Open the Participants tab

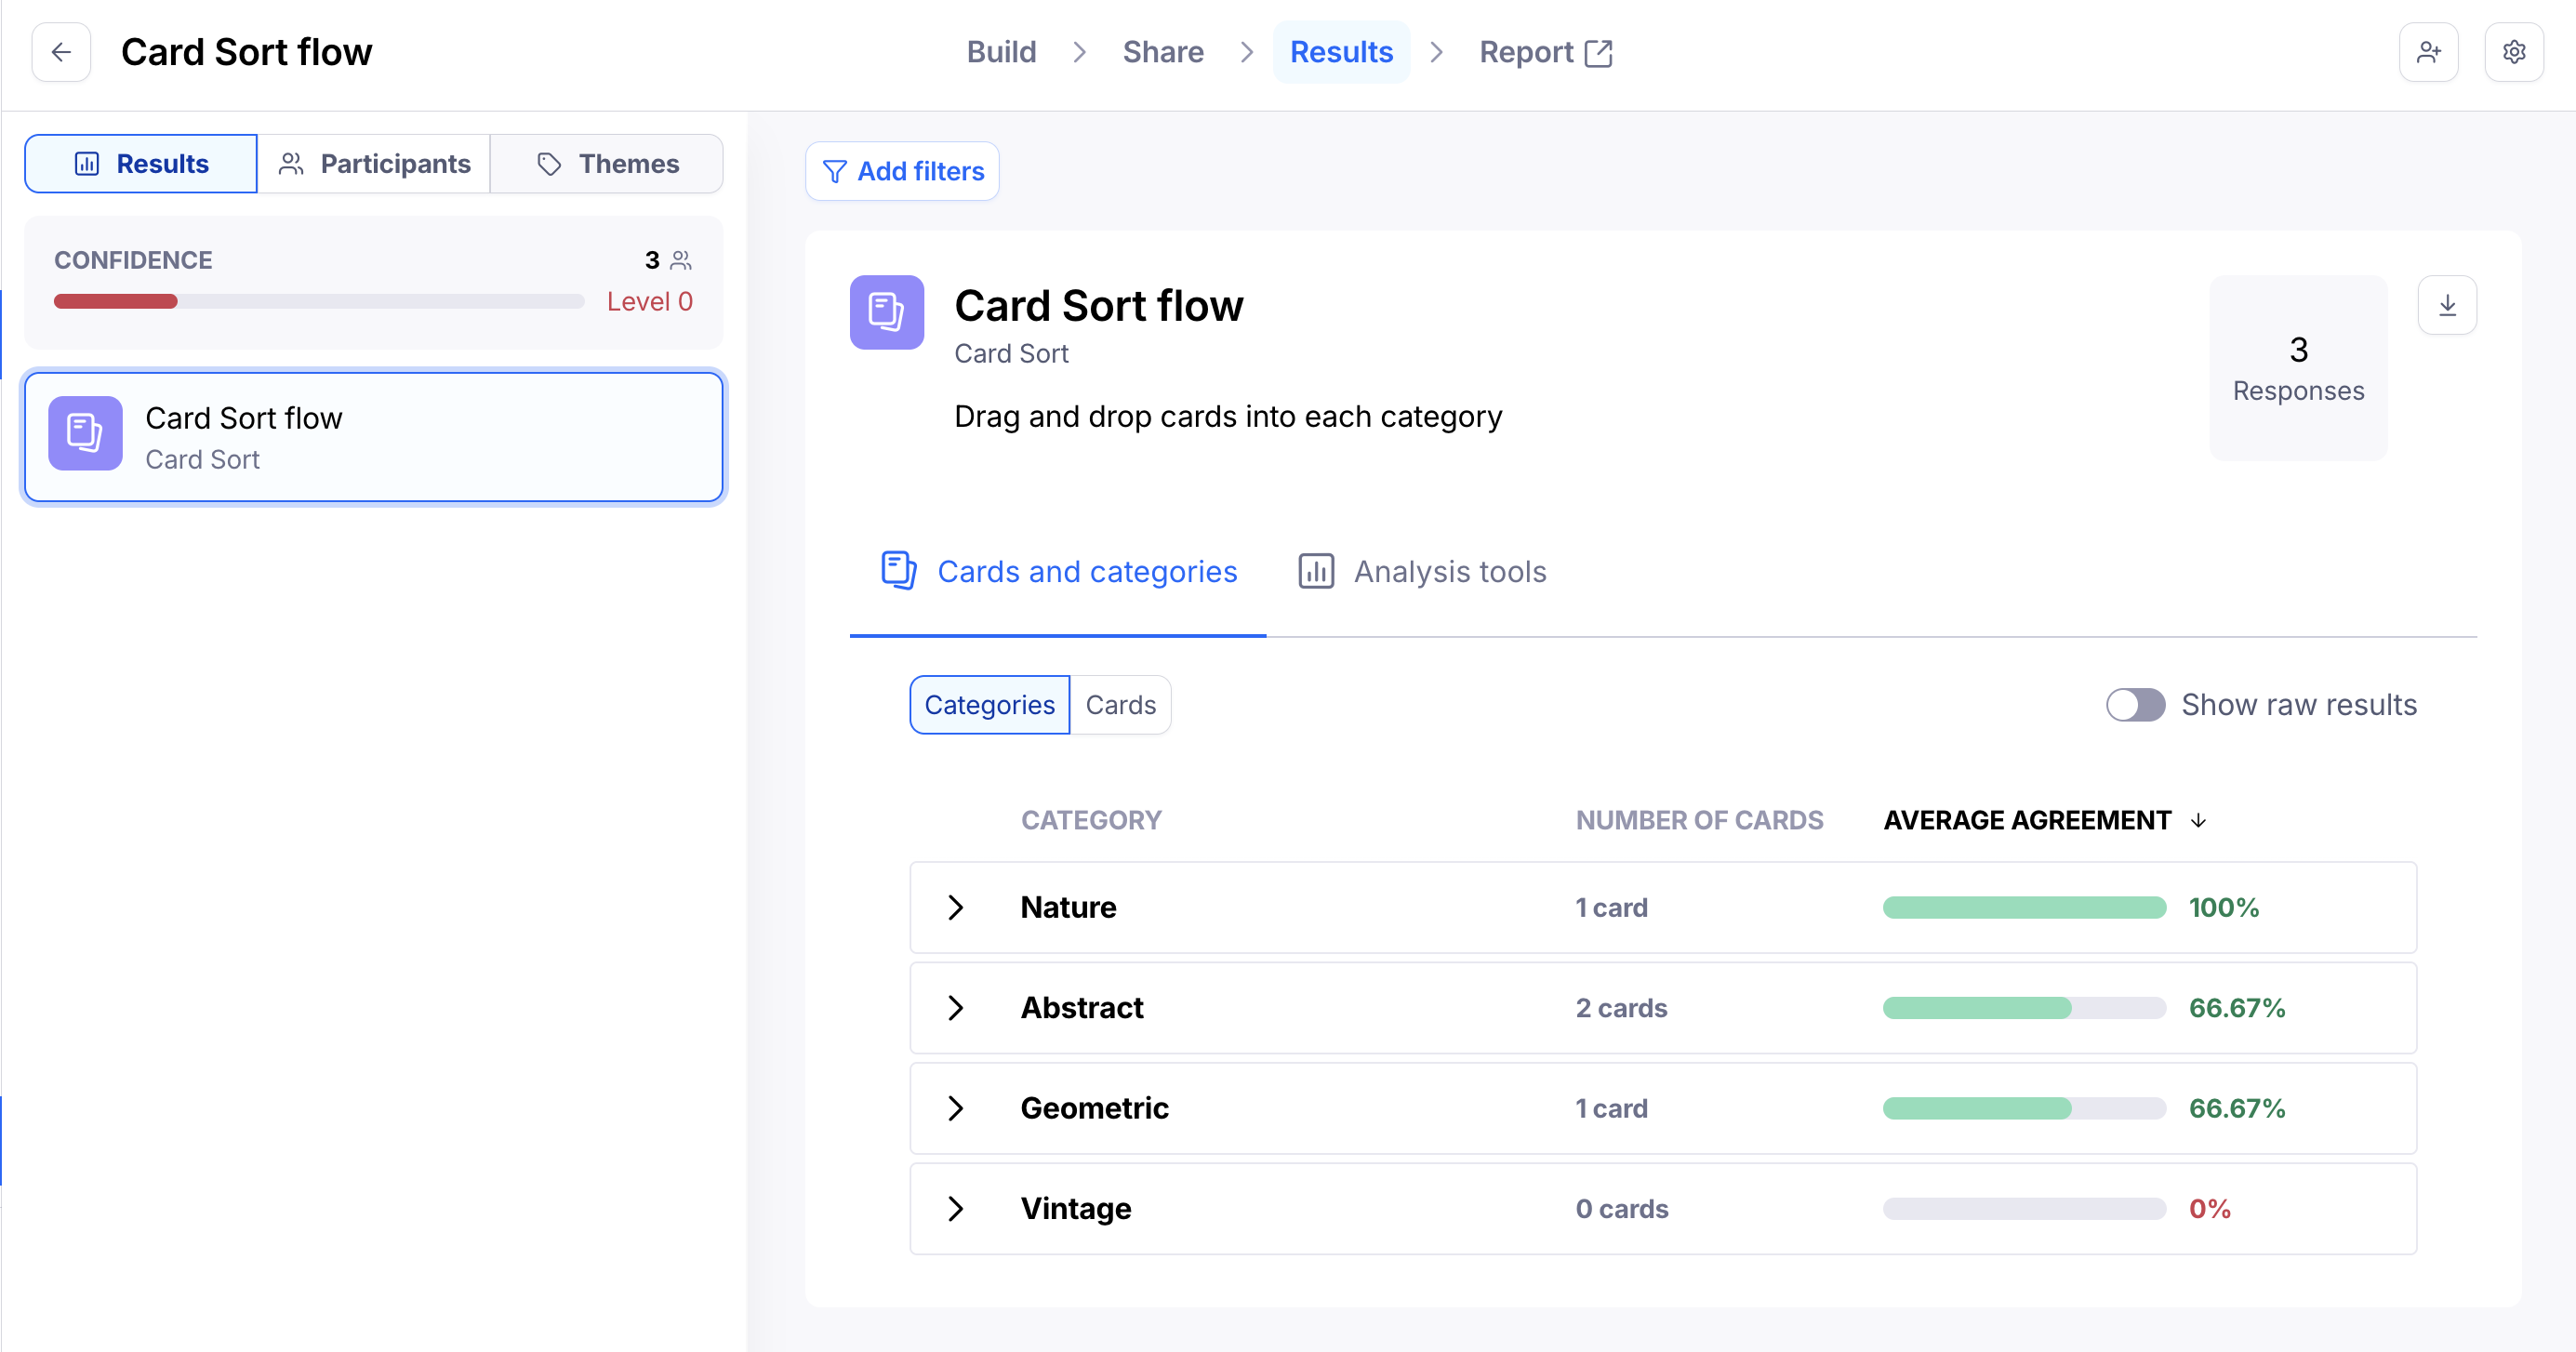tap(374, 164)
